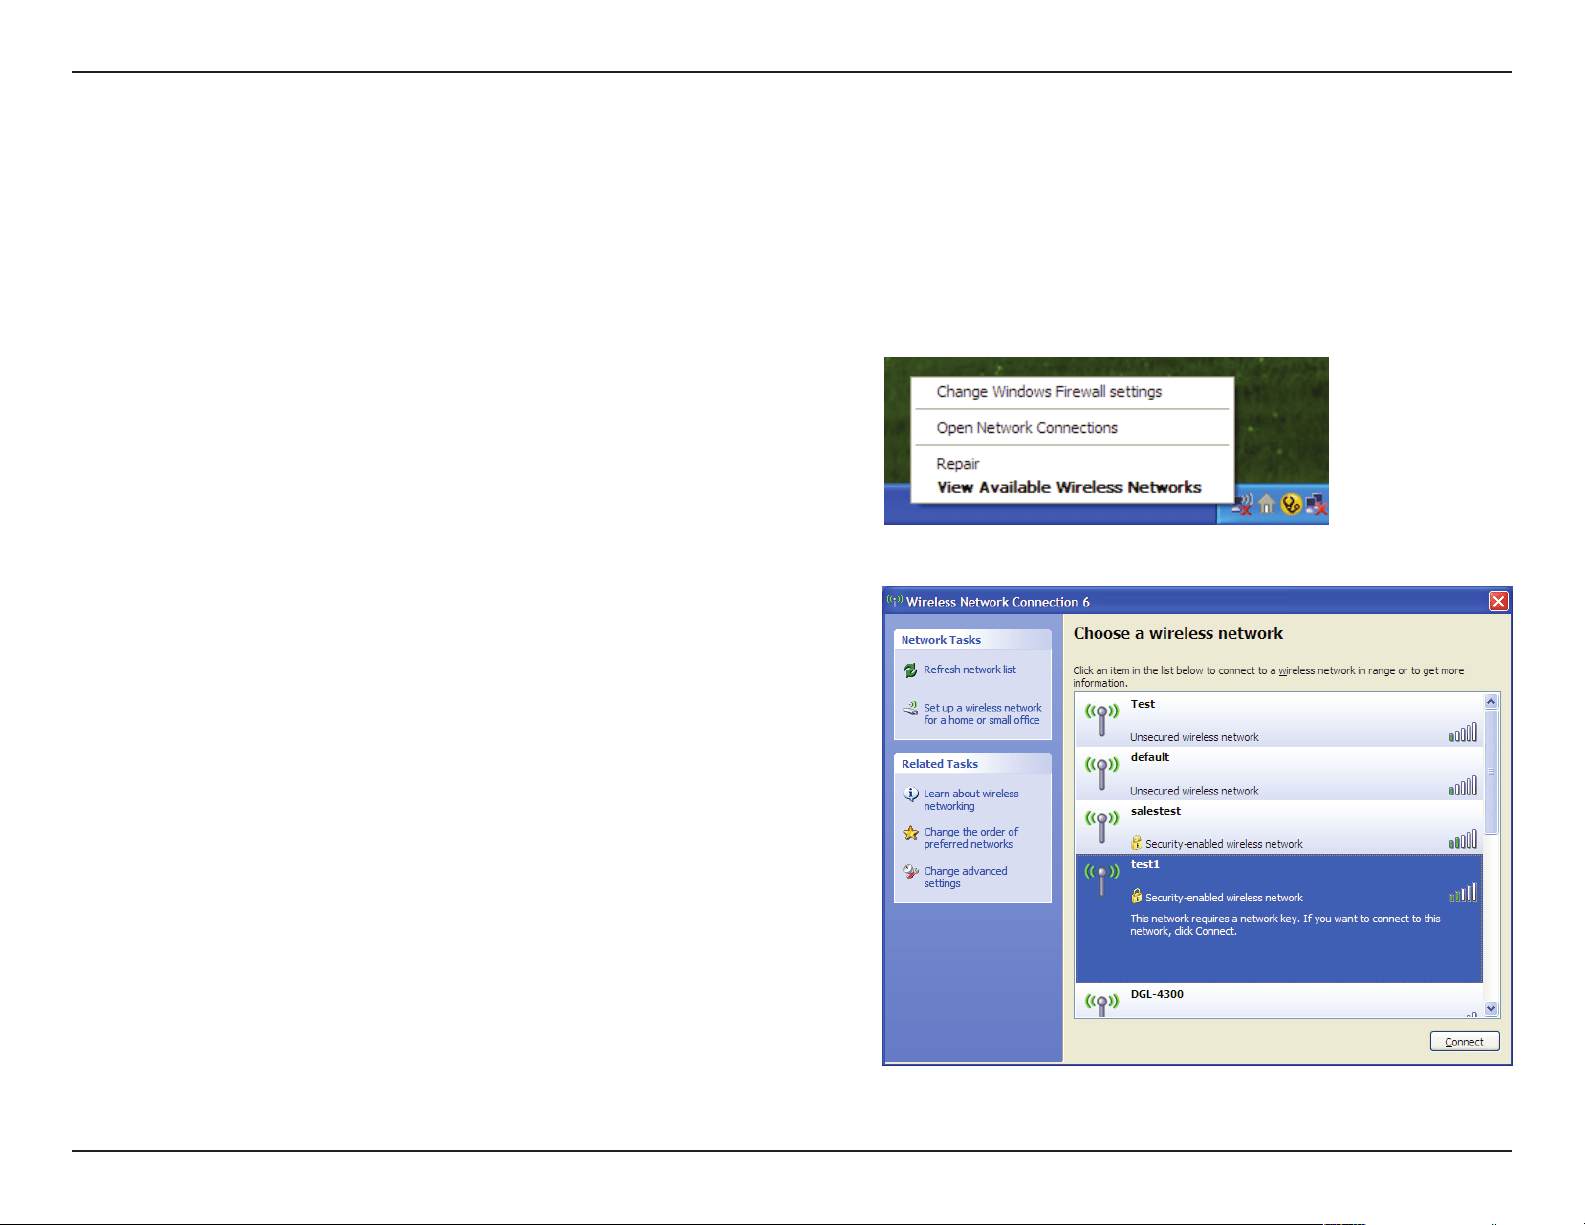Screen dimensions: 1585x1225
Task: Select the DGL-4300 network antenna icon
Action: pos(1102,1003)
